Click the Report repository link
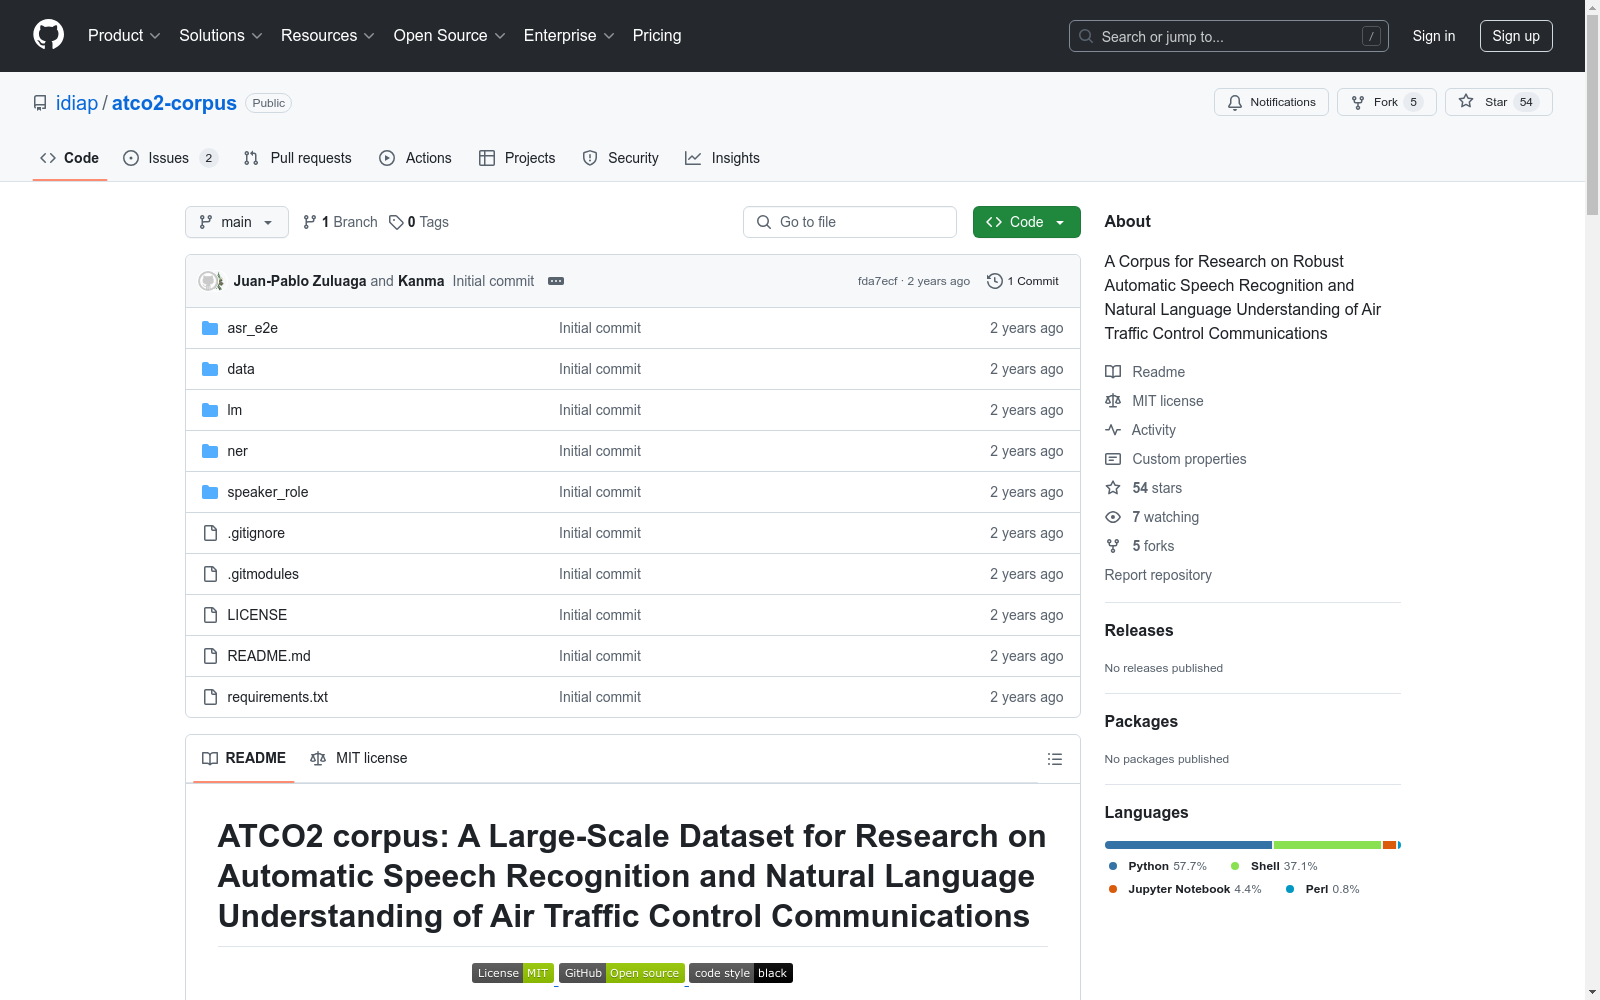1600x1000 pixels. pos(1158,575)
